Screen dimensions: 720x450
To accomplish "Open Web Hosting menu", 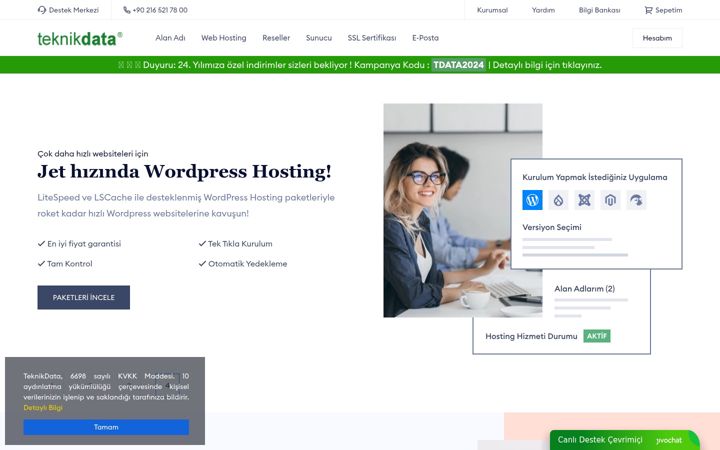I will coord(224,38).
